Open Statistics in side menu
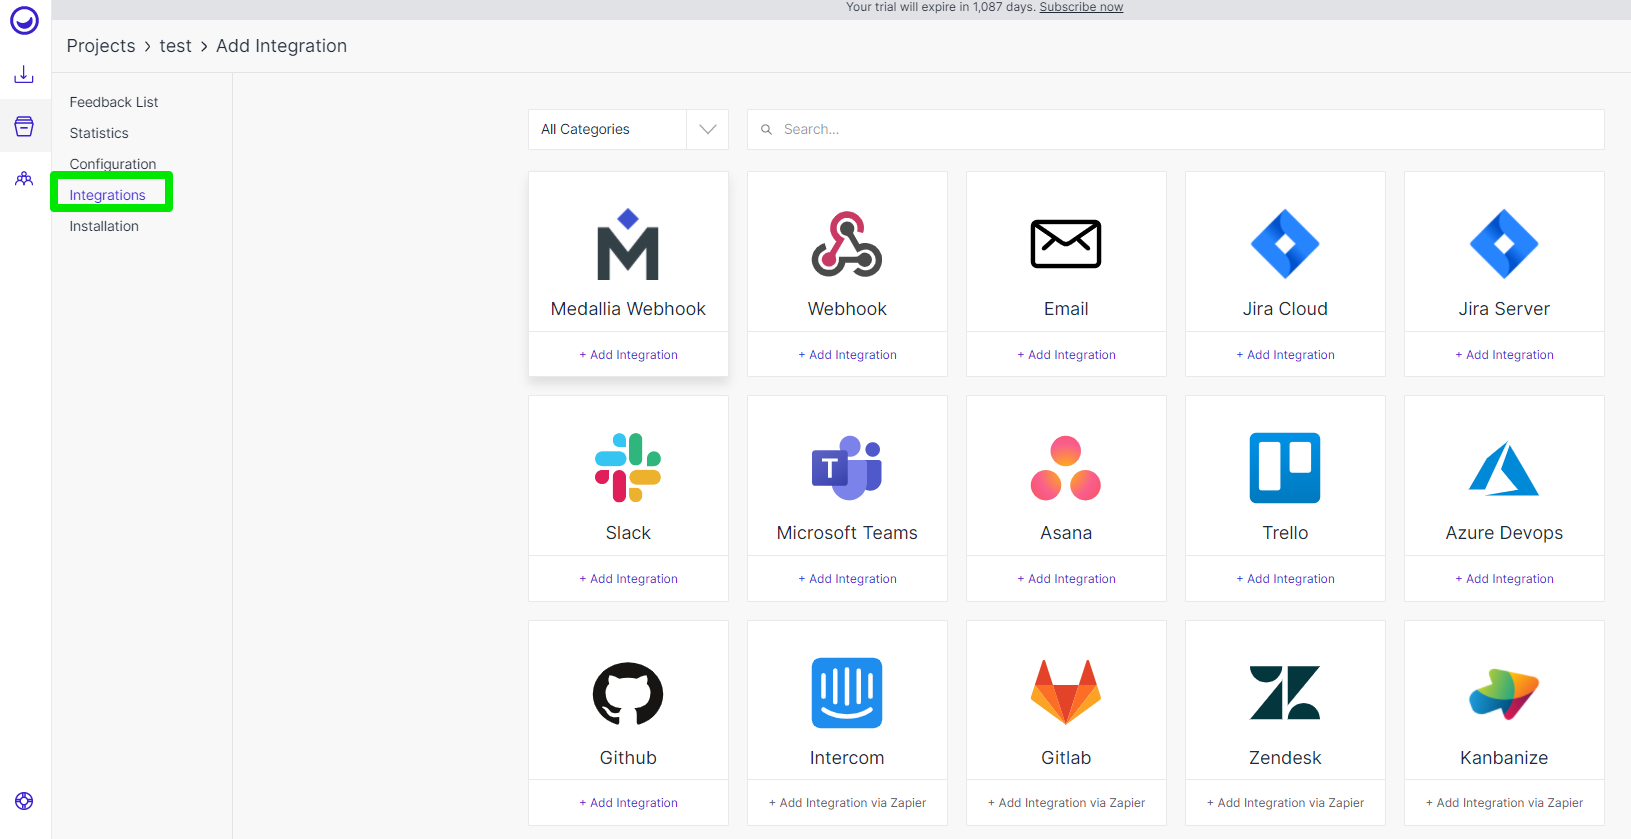This screenshot has width=1631, height=839. coord(99,133)
